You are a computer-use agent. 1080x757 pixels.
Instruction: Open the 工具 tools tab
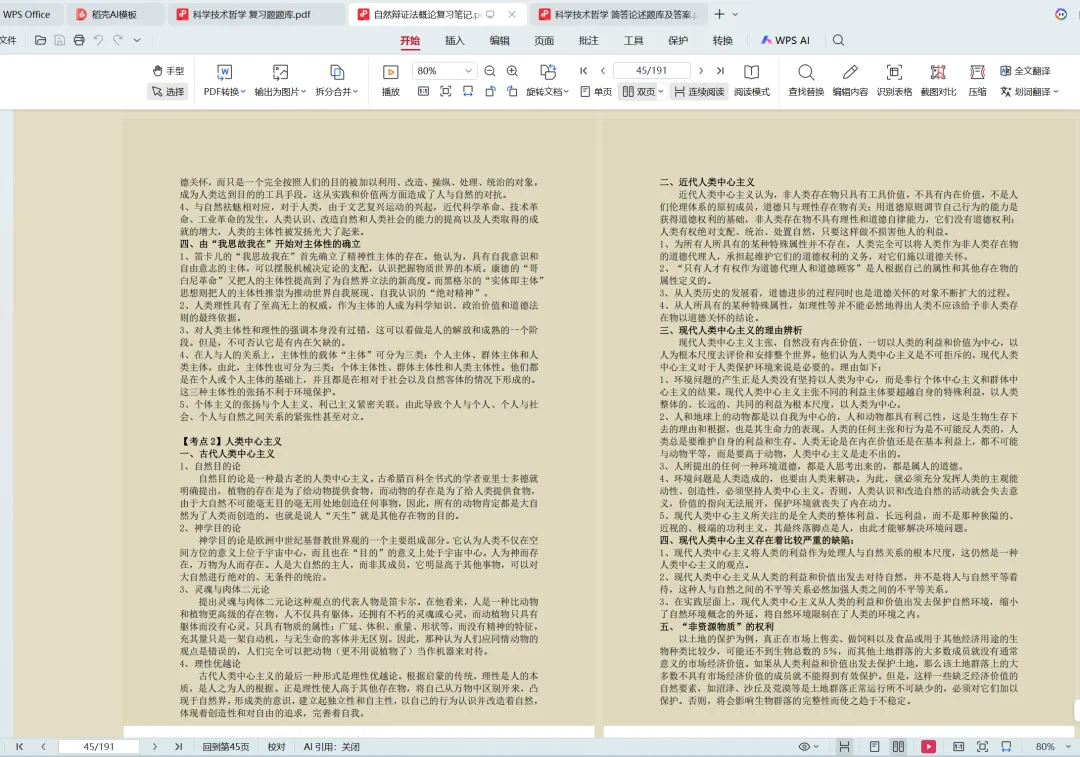pyautogui.click(x=634, y=41)
